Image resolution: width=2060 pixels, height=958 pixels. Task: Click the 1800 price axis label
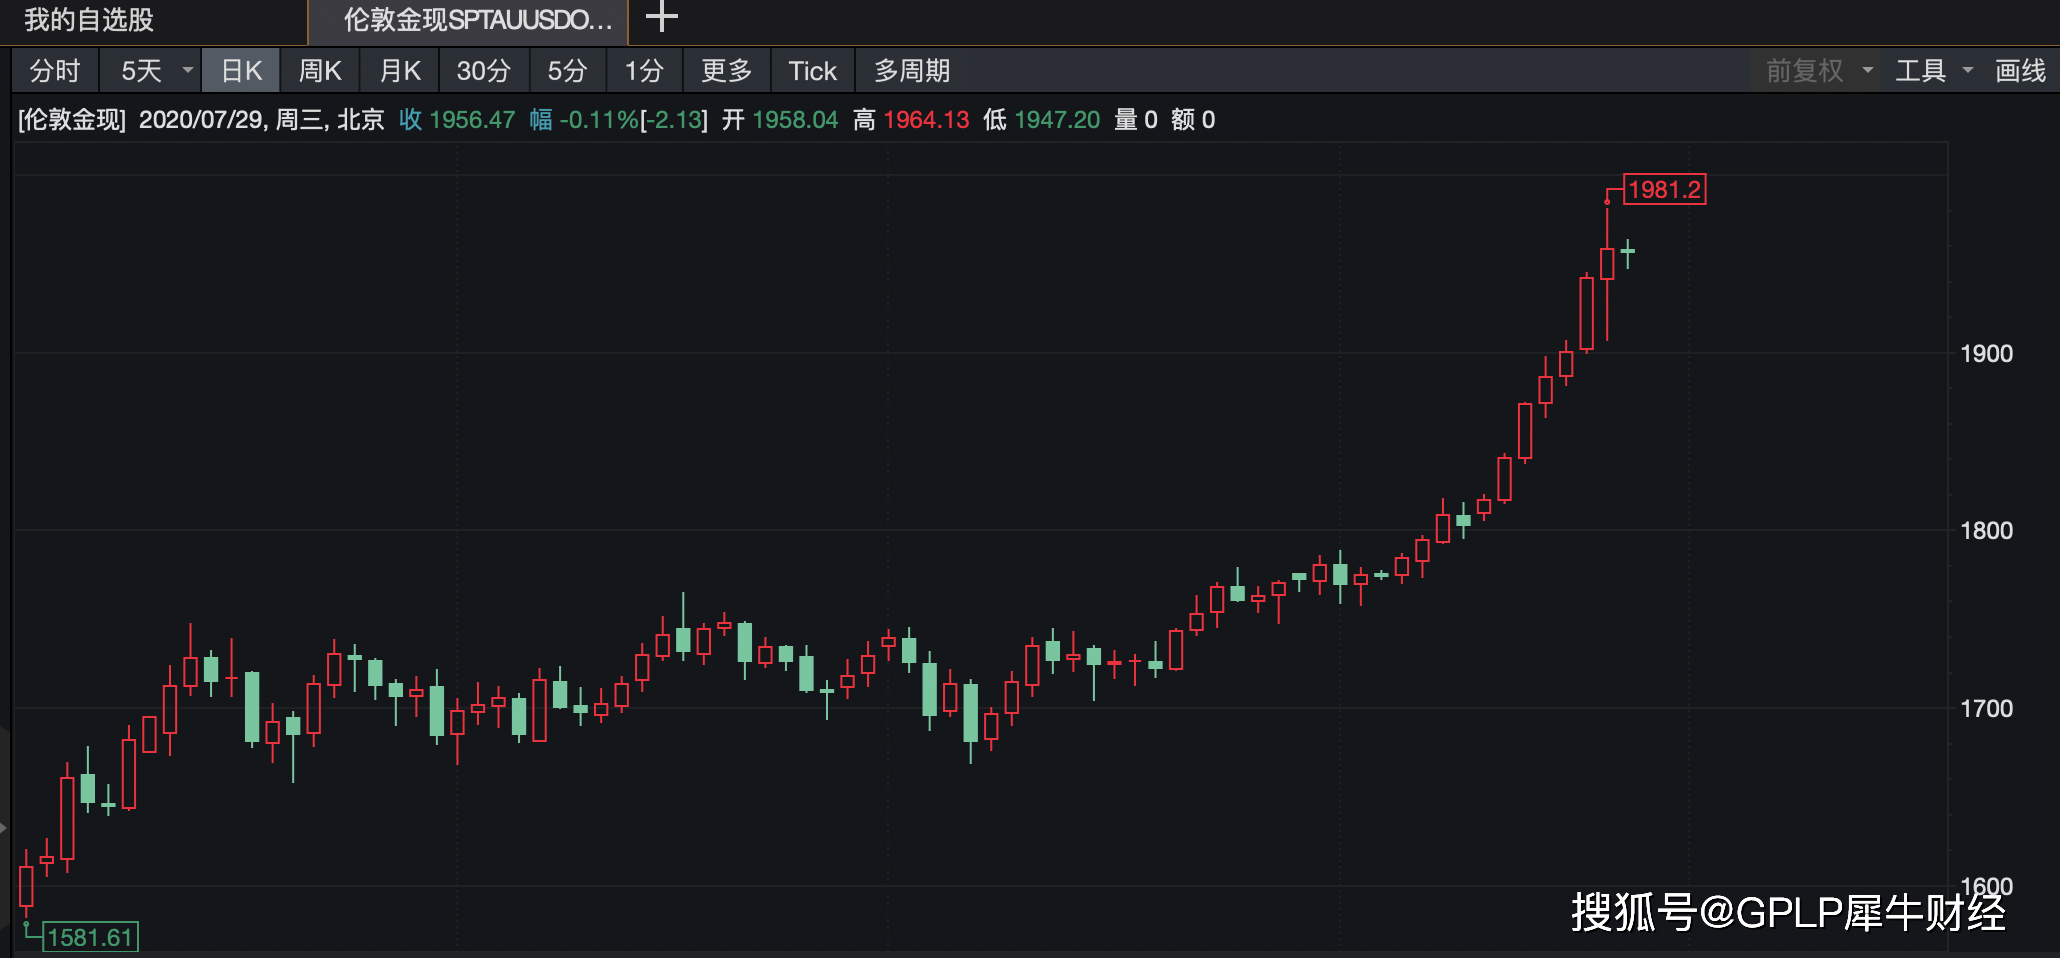click(x=1986, y=530)
